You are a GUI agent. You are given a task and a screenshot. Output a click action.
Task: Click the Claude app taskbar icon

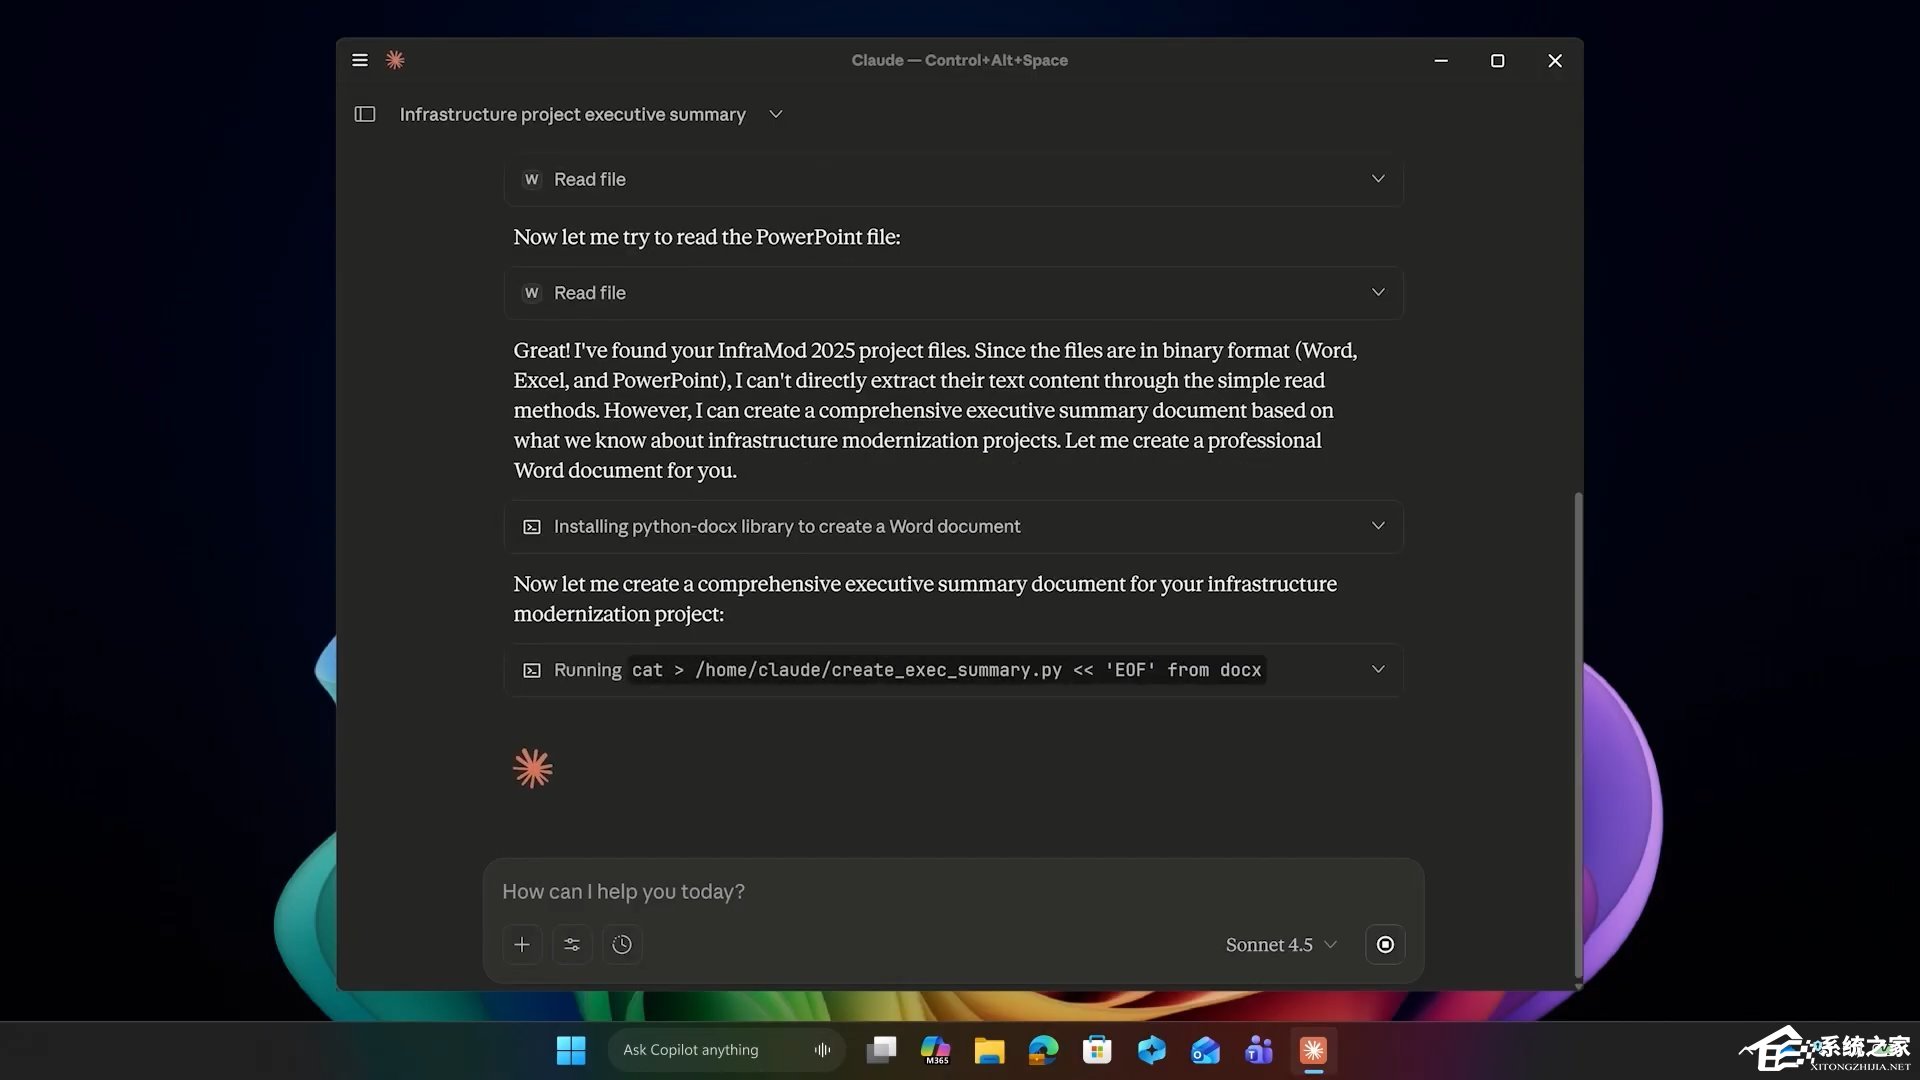pyautogui.click(x=1313, y=1050)
